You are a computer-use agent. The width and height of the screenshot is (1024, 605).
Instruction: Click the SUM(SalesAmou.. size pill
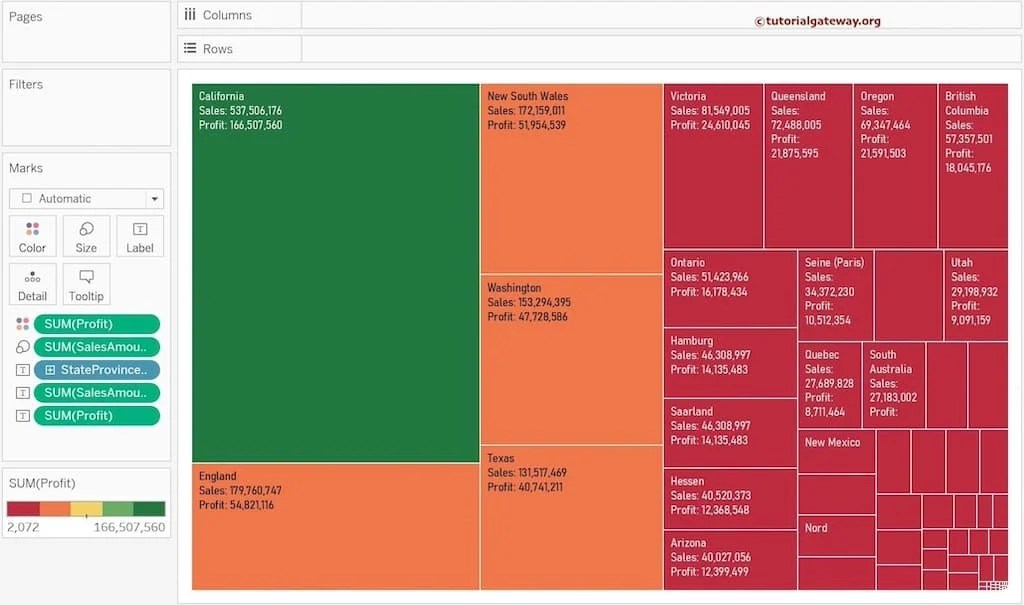(96, 346)
